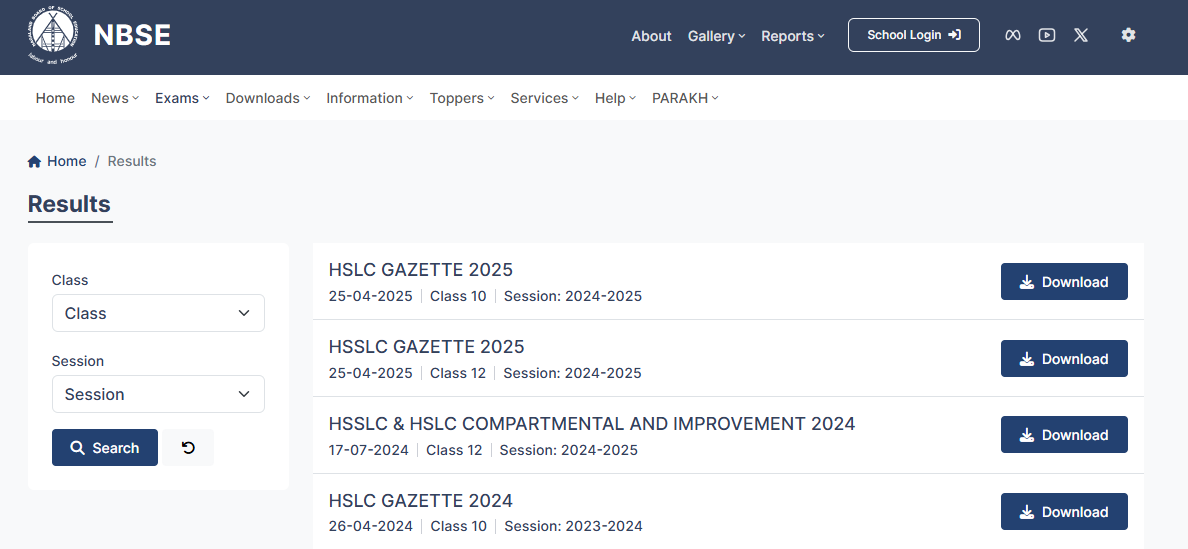The height and width of the screenshot is (549, 1188).
Task: Expand the Reports menu in header
Action: pyautogui.click(x=792, y=36)
